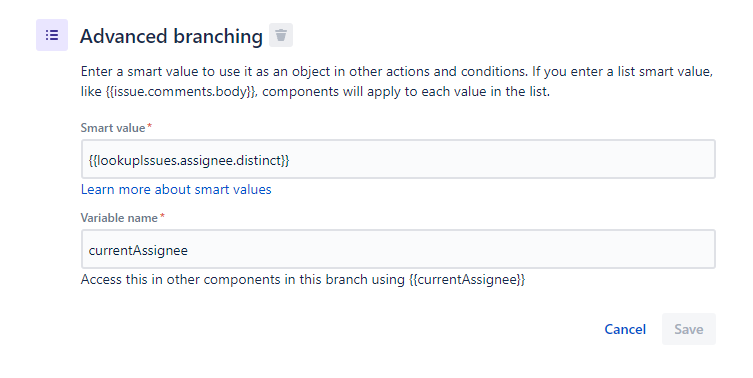
Task: Delete the branch using the trash icon
Action: (281, 35)
